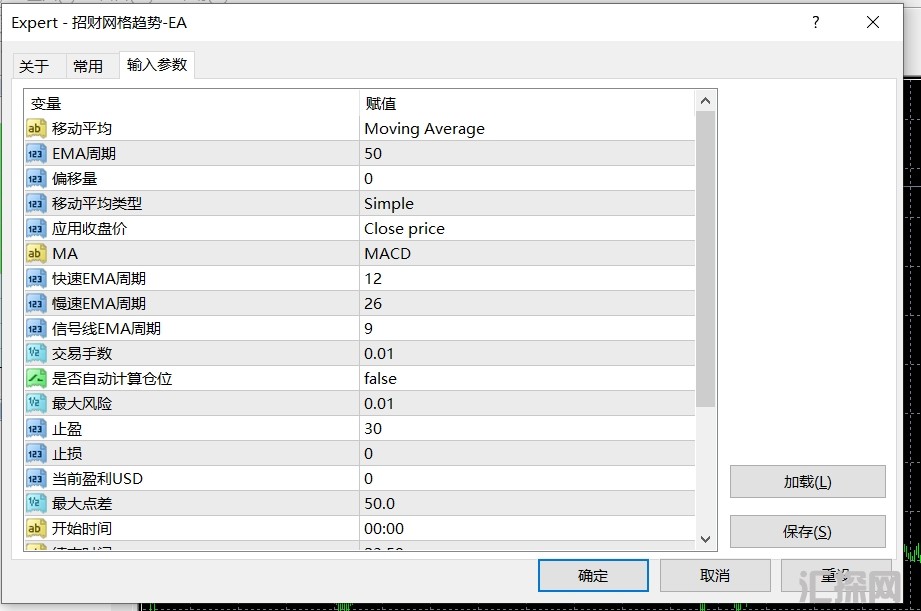Click the double-type icon beside 交易手数
Screen dimensions: 921x611
35,354
